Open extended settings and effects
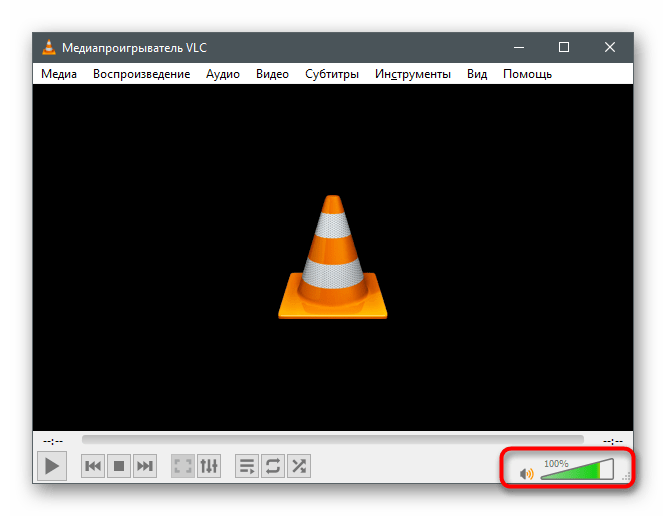666x516 pixels. [209, 466]
